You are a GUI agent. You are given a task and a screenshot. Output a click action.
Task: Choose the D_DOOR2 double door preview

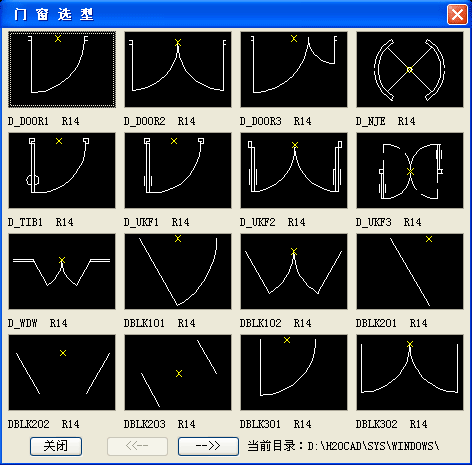click(178, 69)
